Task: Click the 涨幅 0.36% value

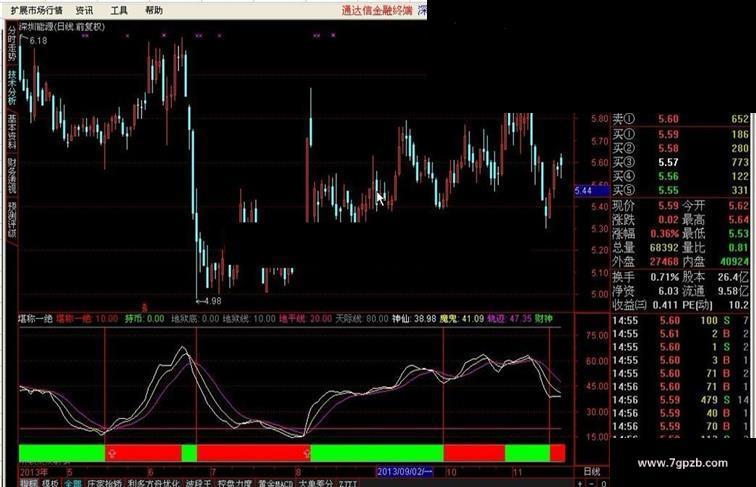Action: 664,233
